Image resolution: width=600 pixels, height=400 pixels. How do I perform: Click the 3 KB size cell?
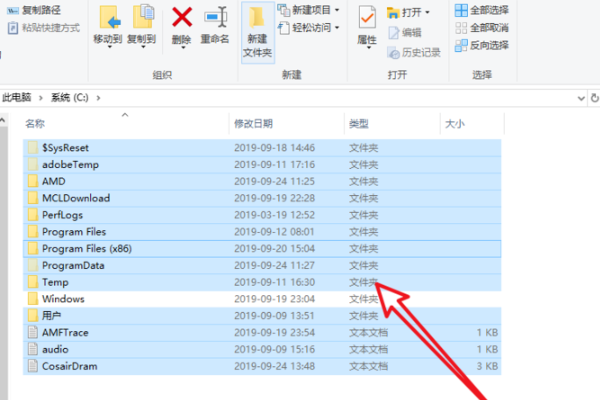487,366
